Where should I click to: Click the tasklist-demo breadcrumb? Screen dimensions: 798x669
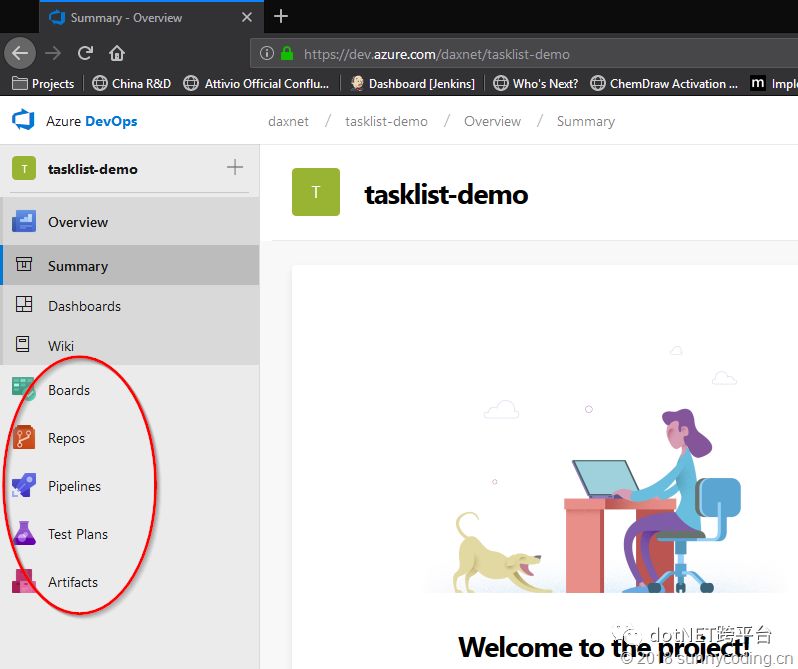(386, 121)
